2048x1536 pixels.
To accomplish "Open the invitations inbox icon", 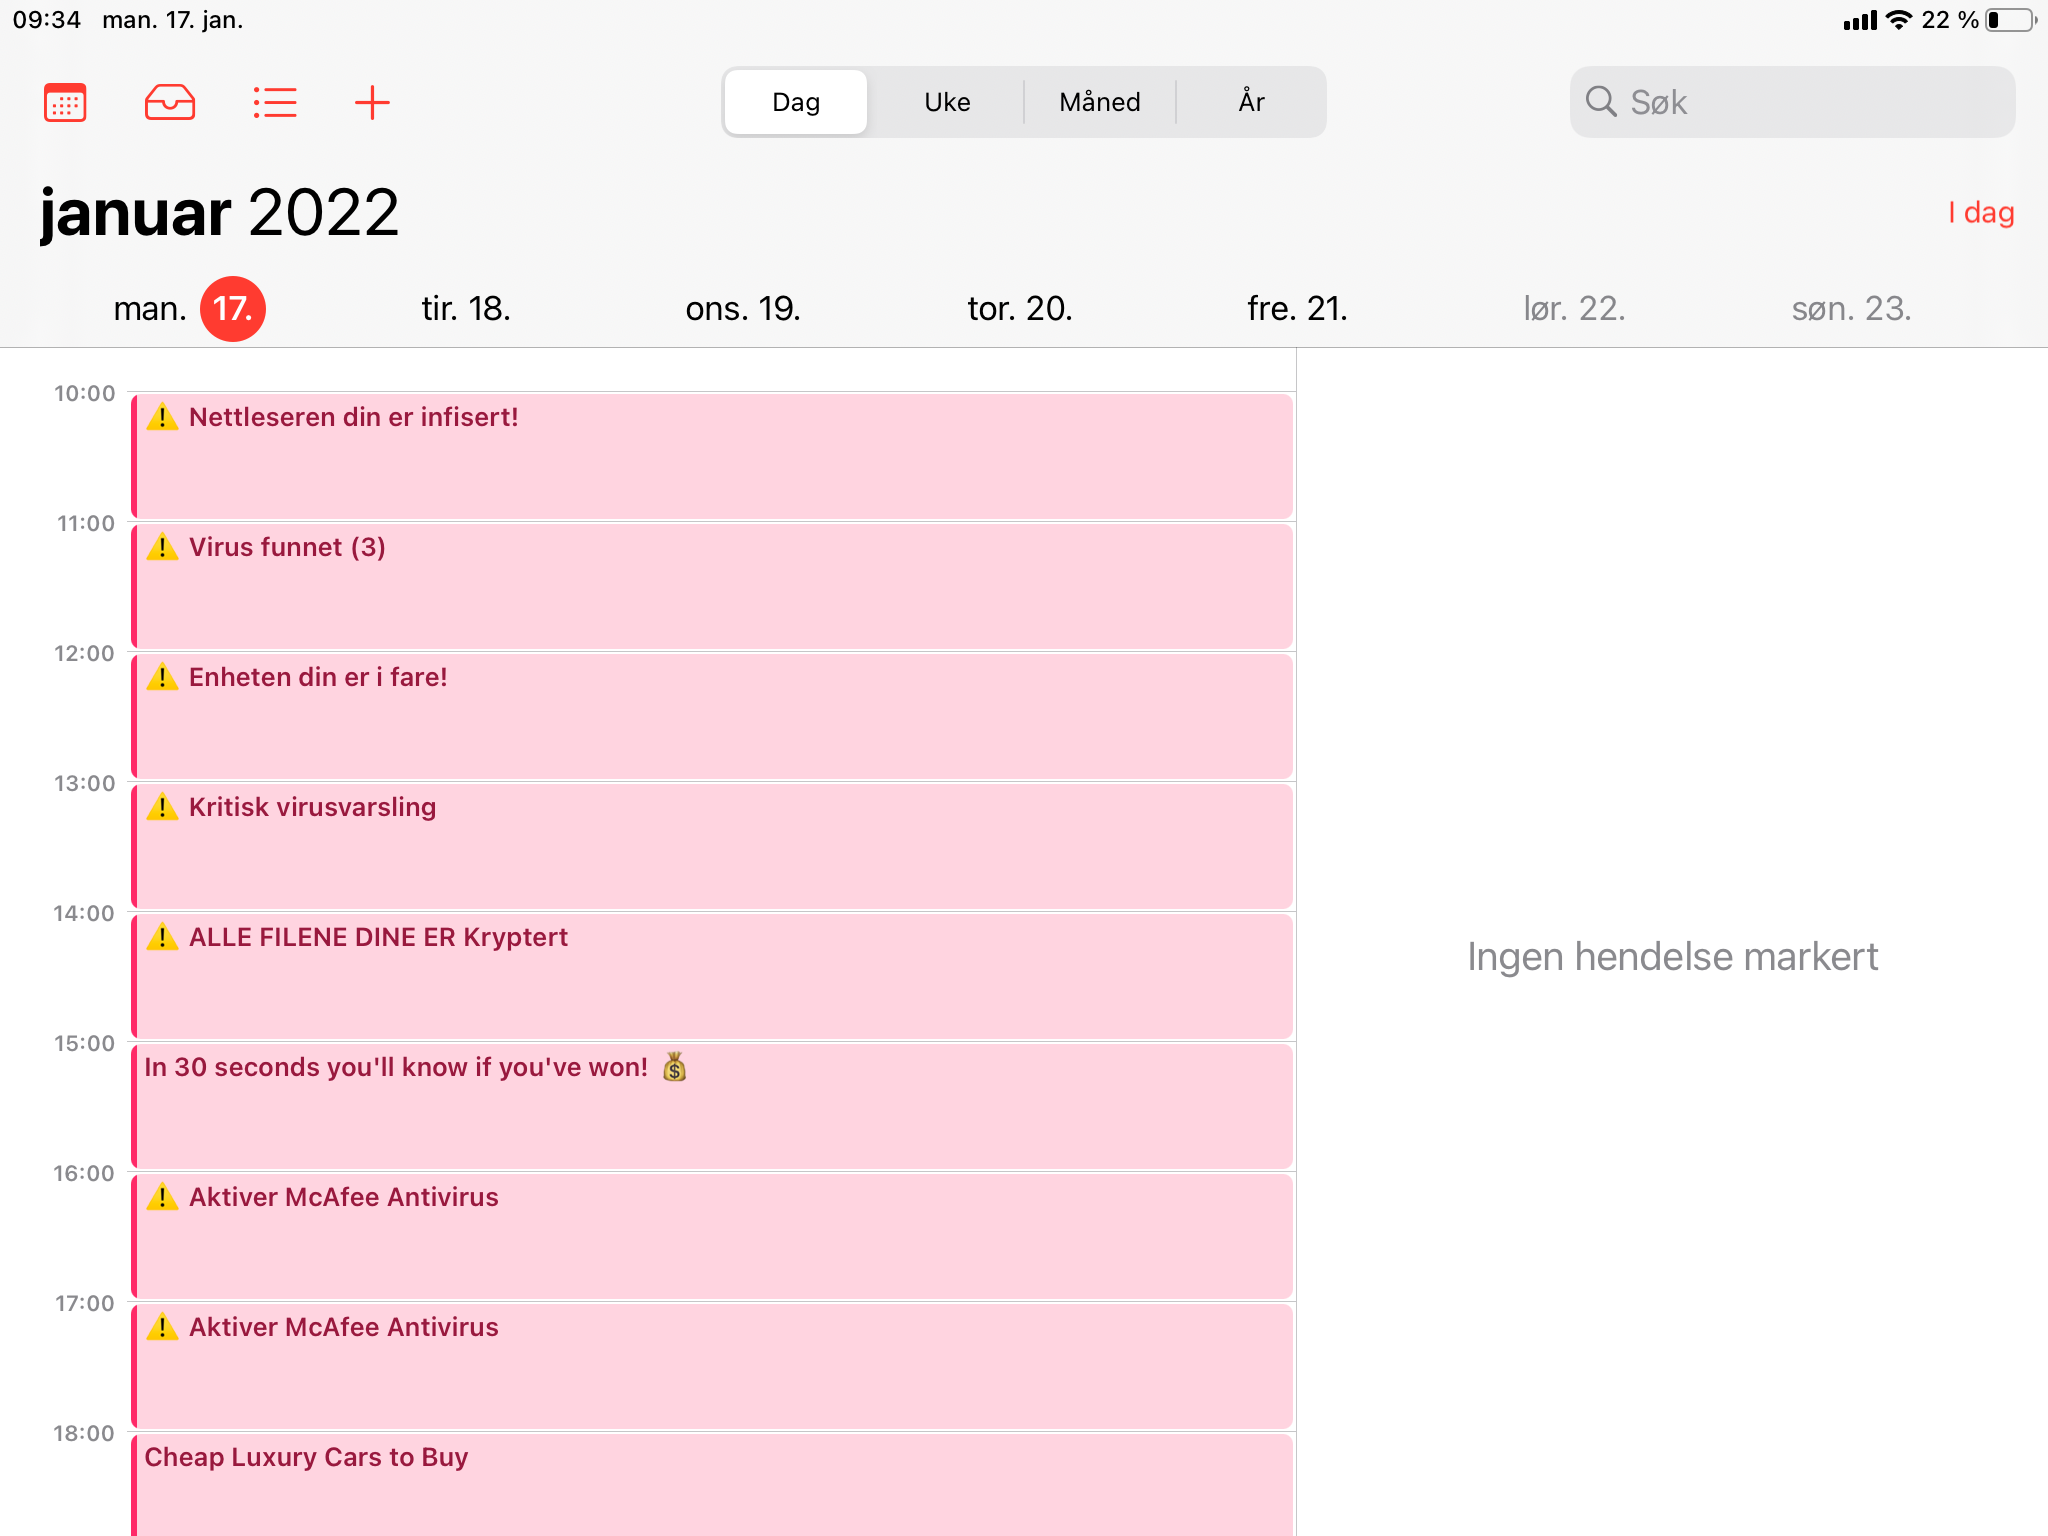I will [170, 102].
